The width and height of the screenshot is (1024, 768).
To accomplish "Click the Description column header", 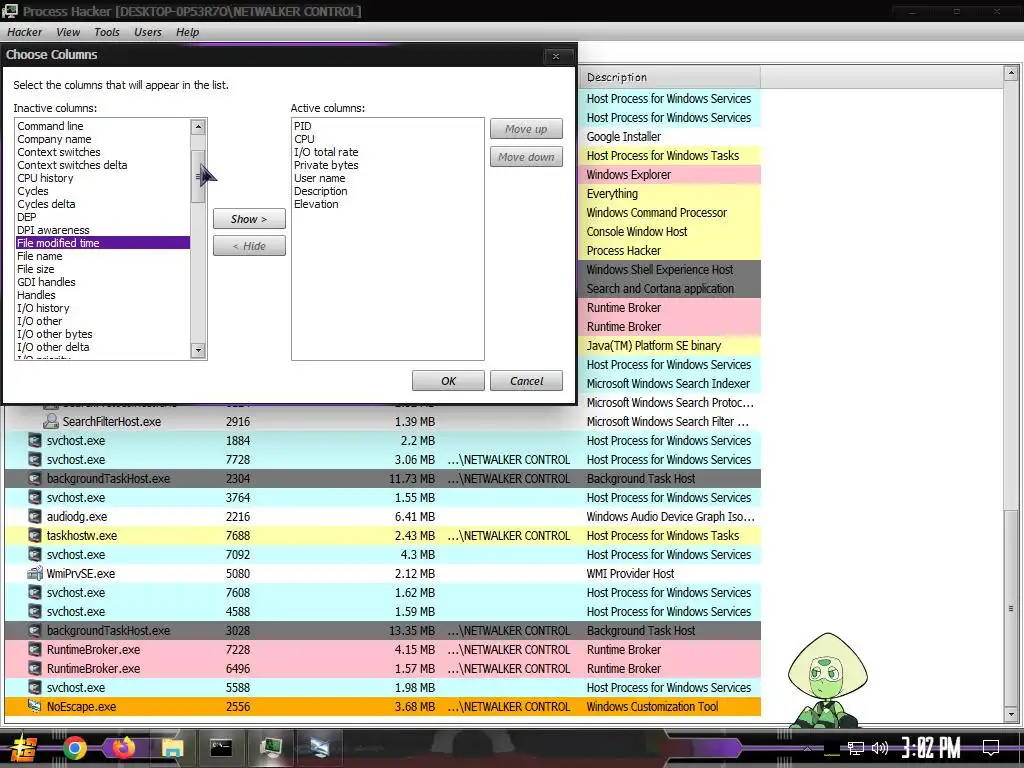I will [x=669, y=77].
